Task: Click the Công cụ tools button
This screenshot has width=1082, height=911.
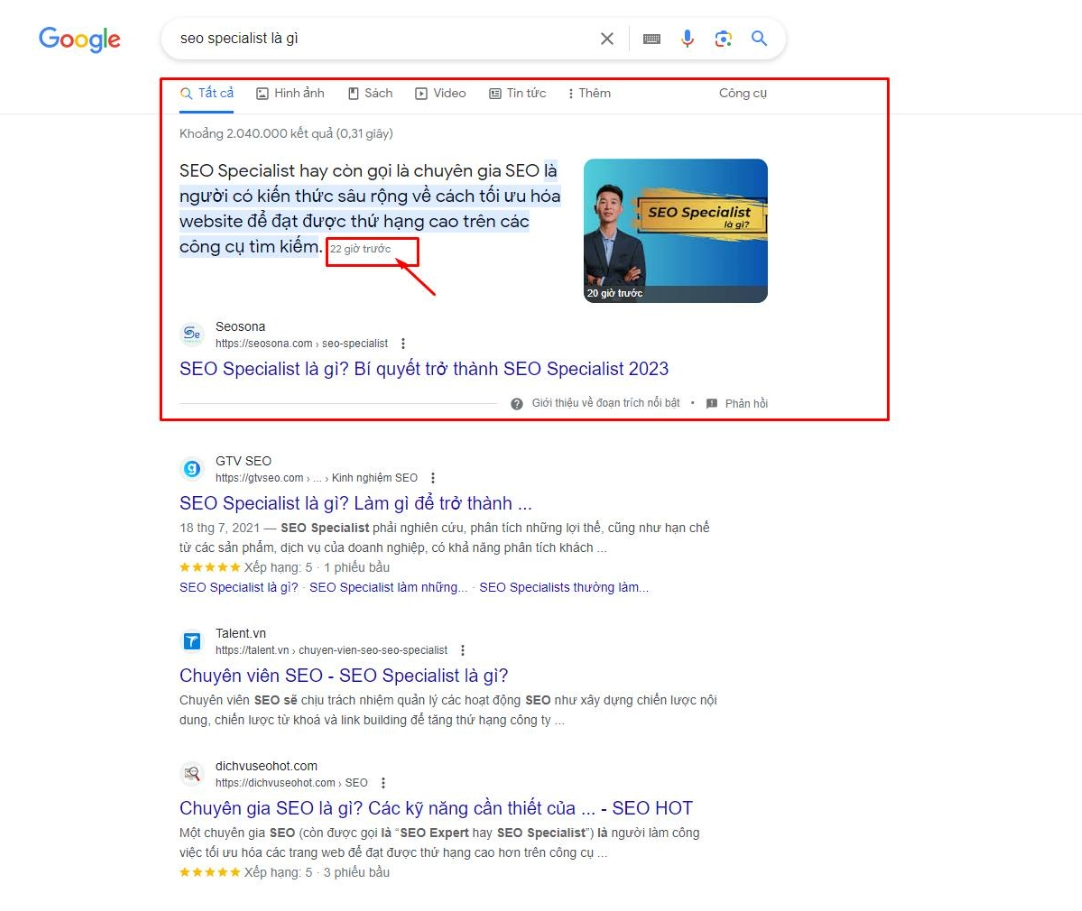Action: pos(742,93)
